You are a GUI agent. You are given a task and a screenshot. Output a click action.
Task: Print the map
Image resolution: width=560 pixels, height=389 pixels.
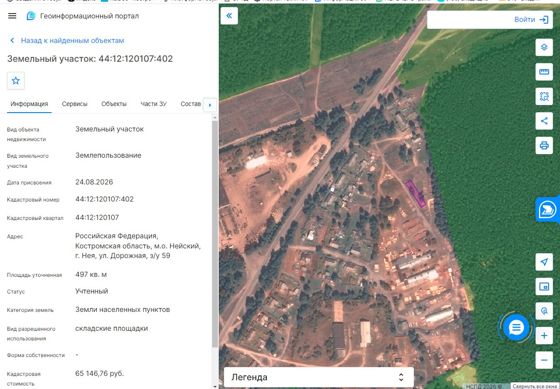click(x=544, y=145)
